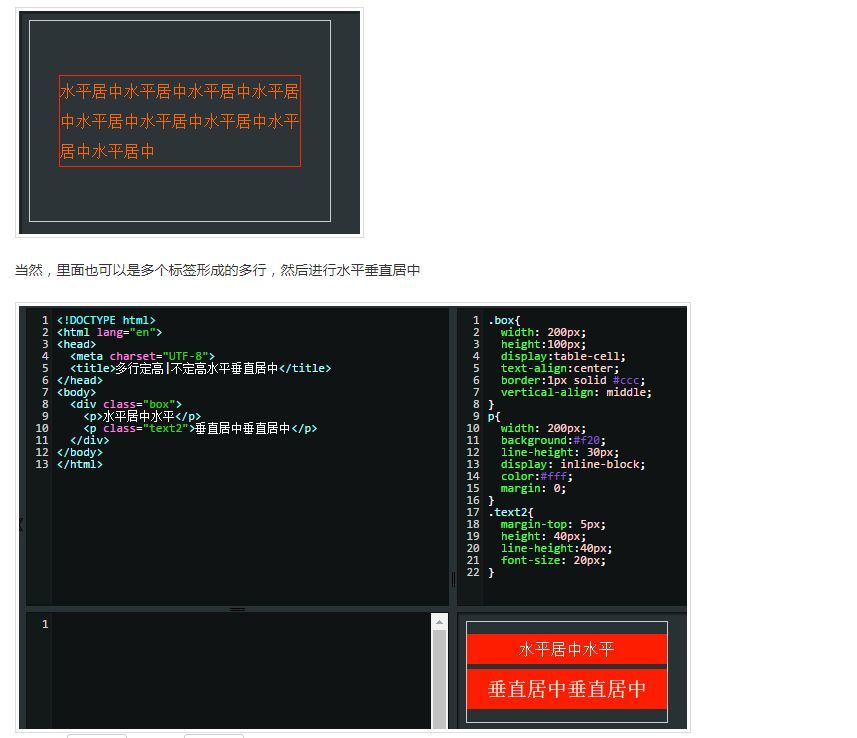Screen dimensions: 857x738
Task: Click the divider grip above the JavaScript panel
Action: point(238,608)
